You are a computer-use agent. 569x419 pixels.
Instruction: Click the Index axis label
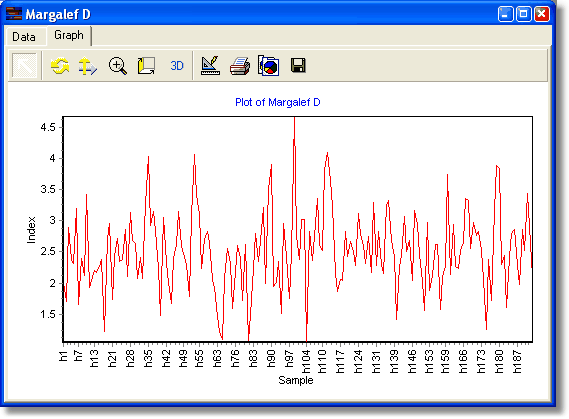32,230
